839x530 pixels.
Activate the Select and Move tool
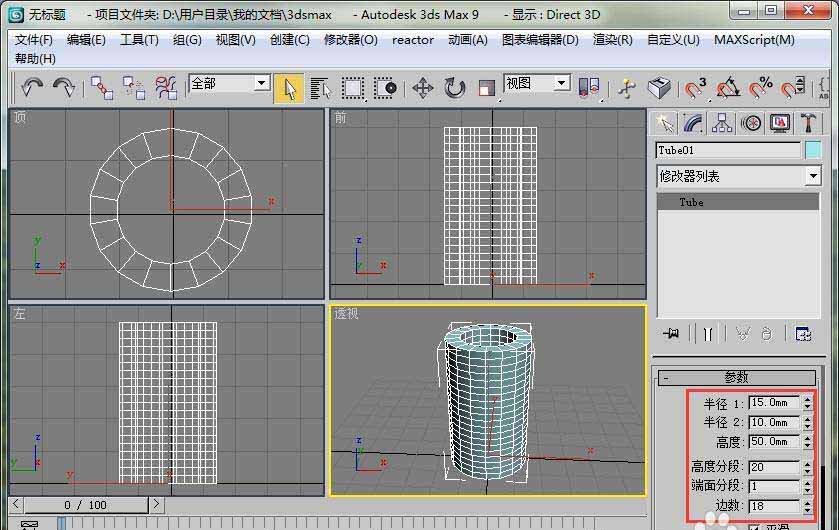[422, 88]
